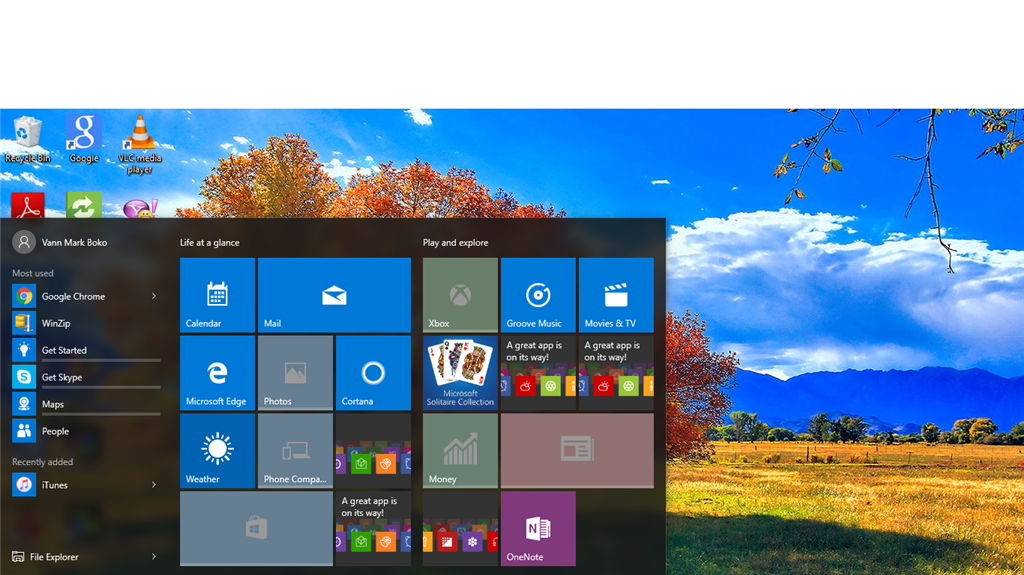Click the Life at a glance group title

(210, 242)
